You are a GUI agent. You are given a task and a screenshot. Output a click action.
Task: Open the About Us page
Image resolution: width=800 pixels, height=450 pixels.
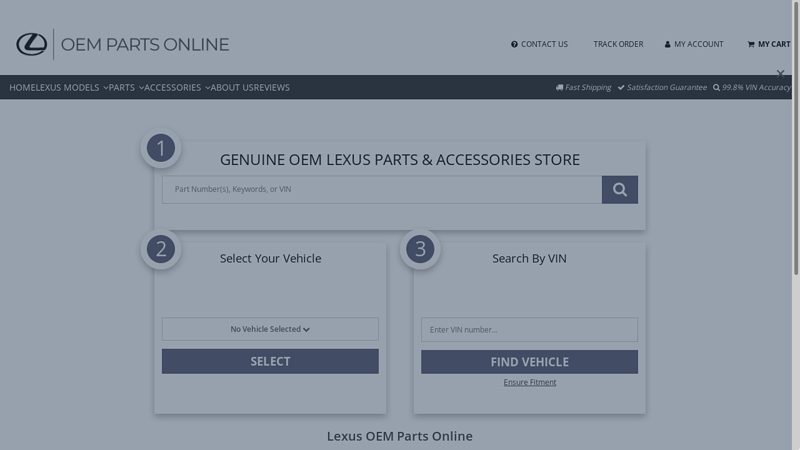tap(230, 88)
